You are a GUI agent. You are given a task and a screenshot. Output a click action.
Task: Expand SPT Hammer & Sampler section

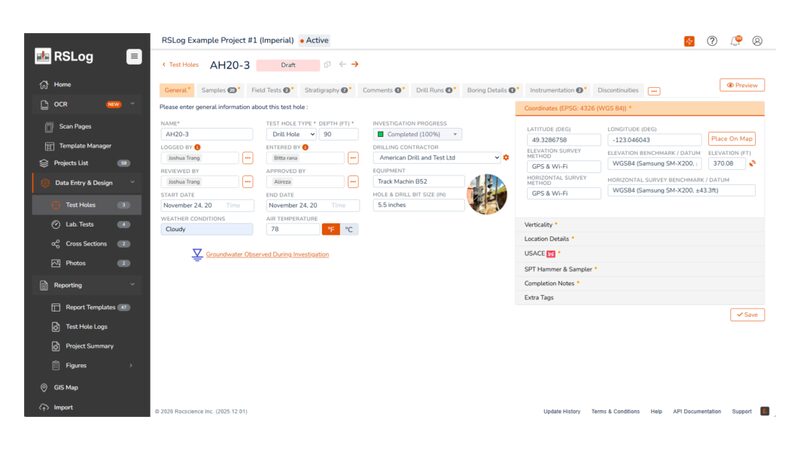point(640,269)
